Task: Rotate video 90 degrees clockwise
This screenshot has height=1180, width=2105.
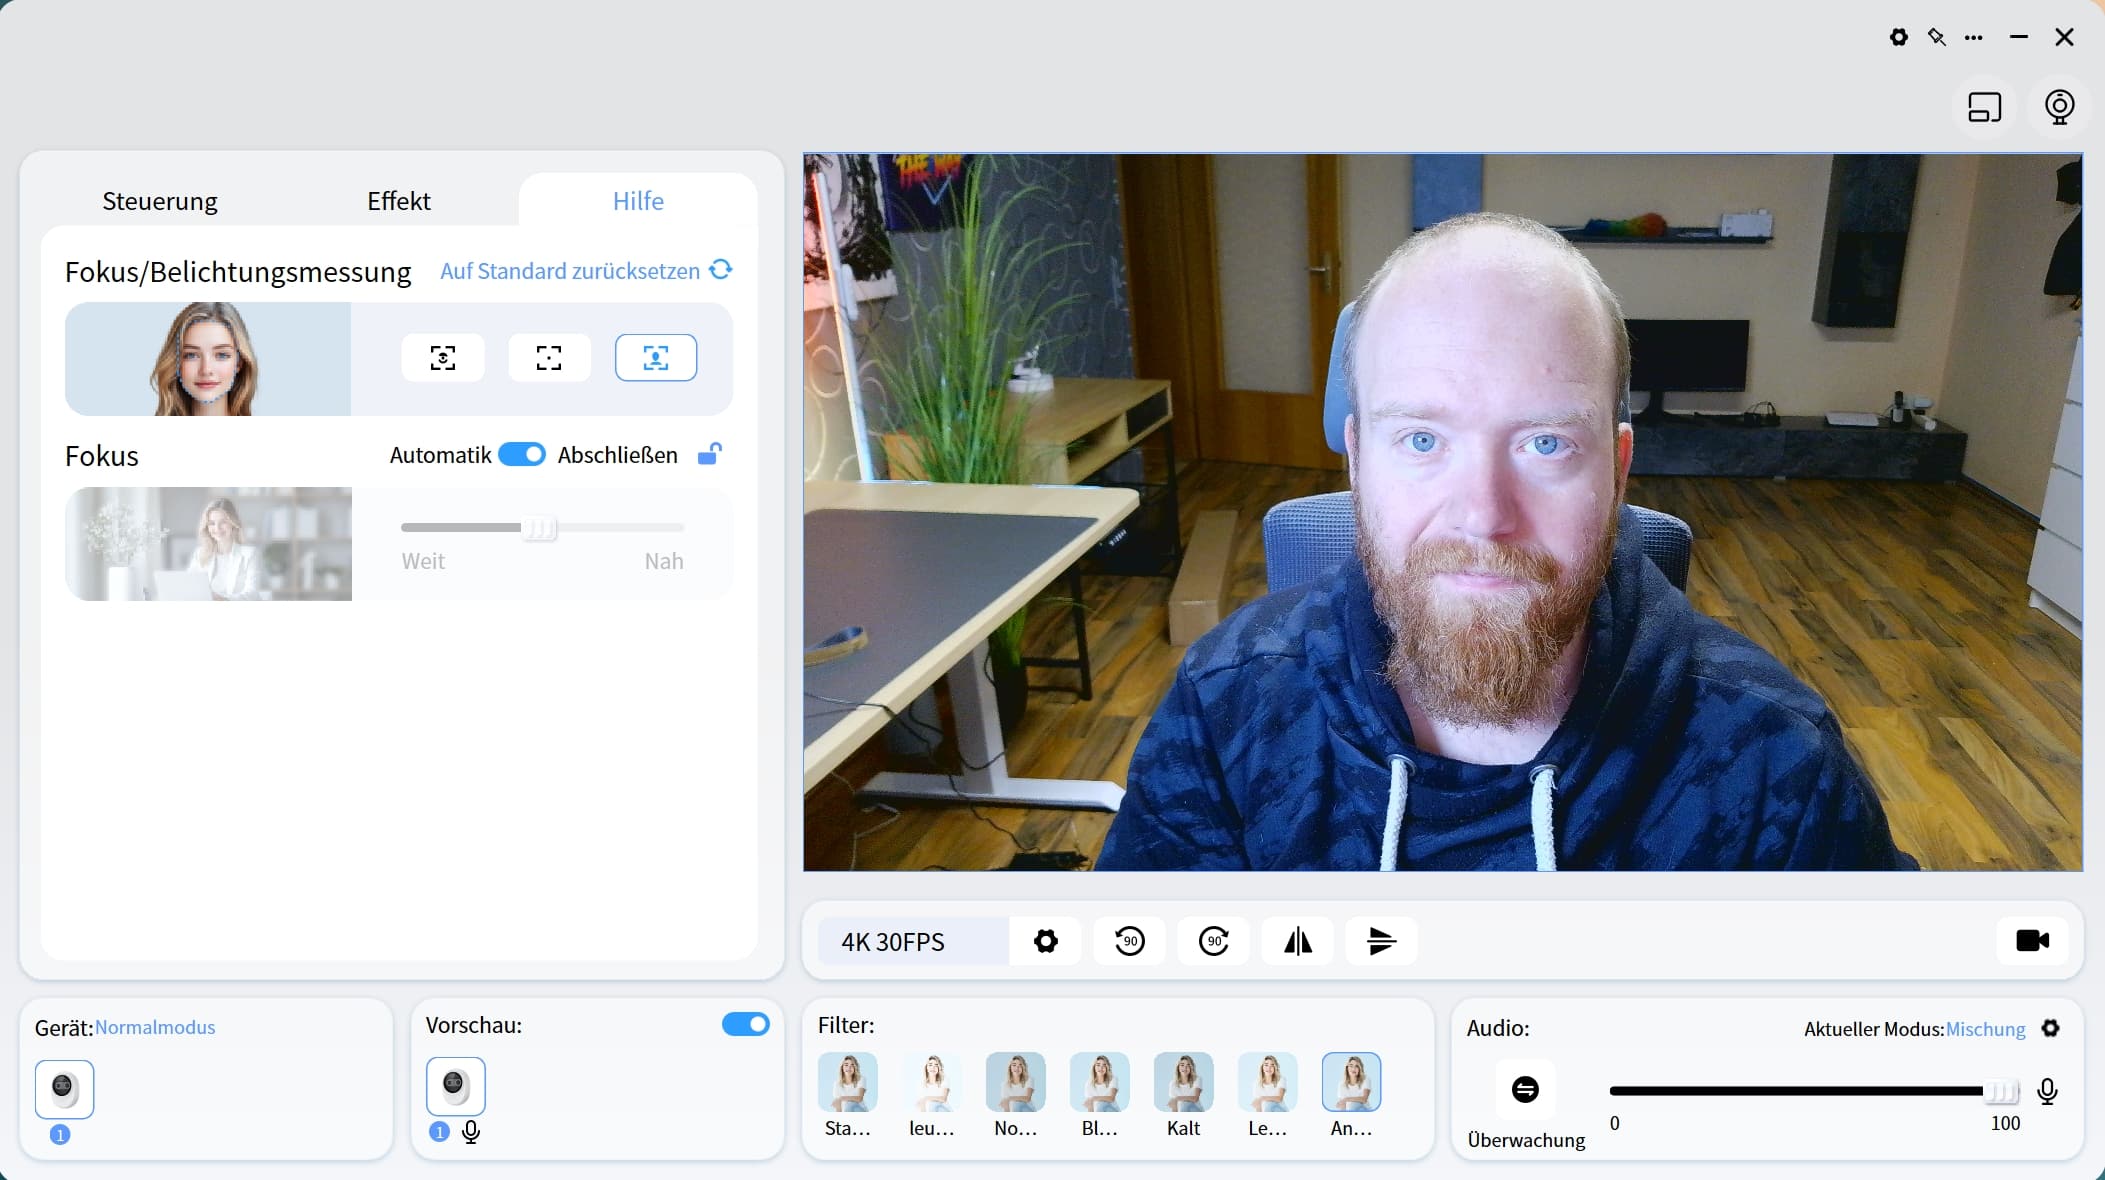Action: tap(1213, 941)
